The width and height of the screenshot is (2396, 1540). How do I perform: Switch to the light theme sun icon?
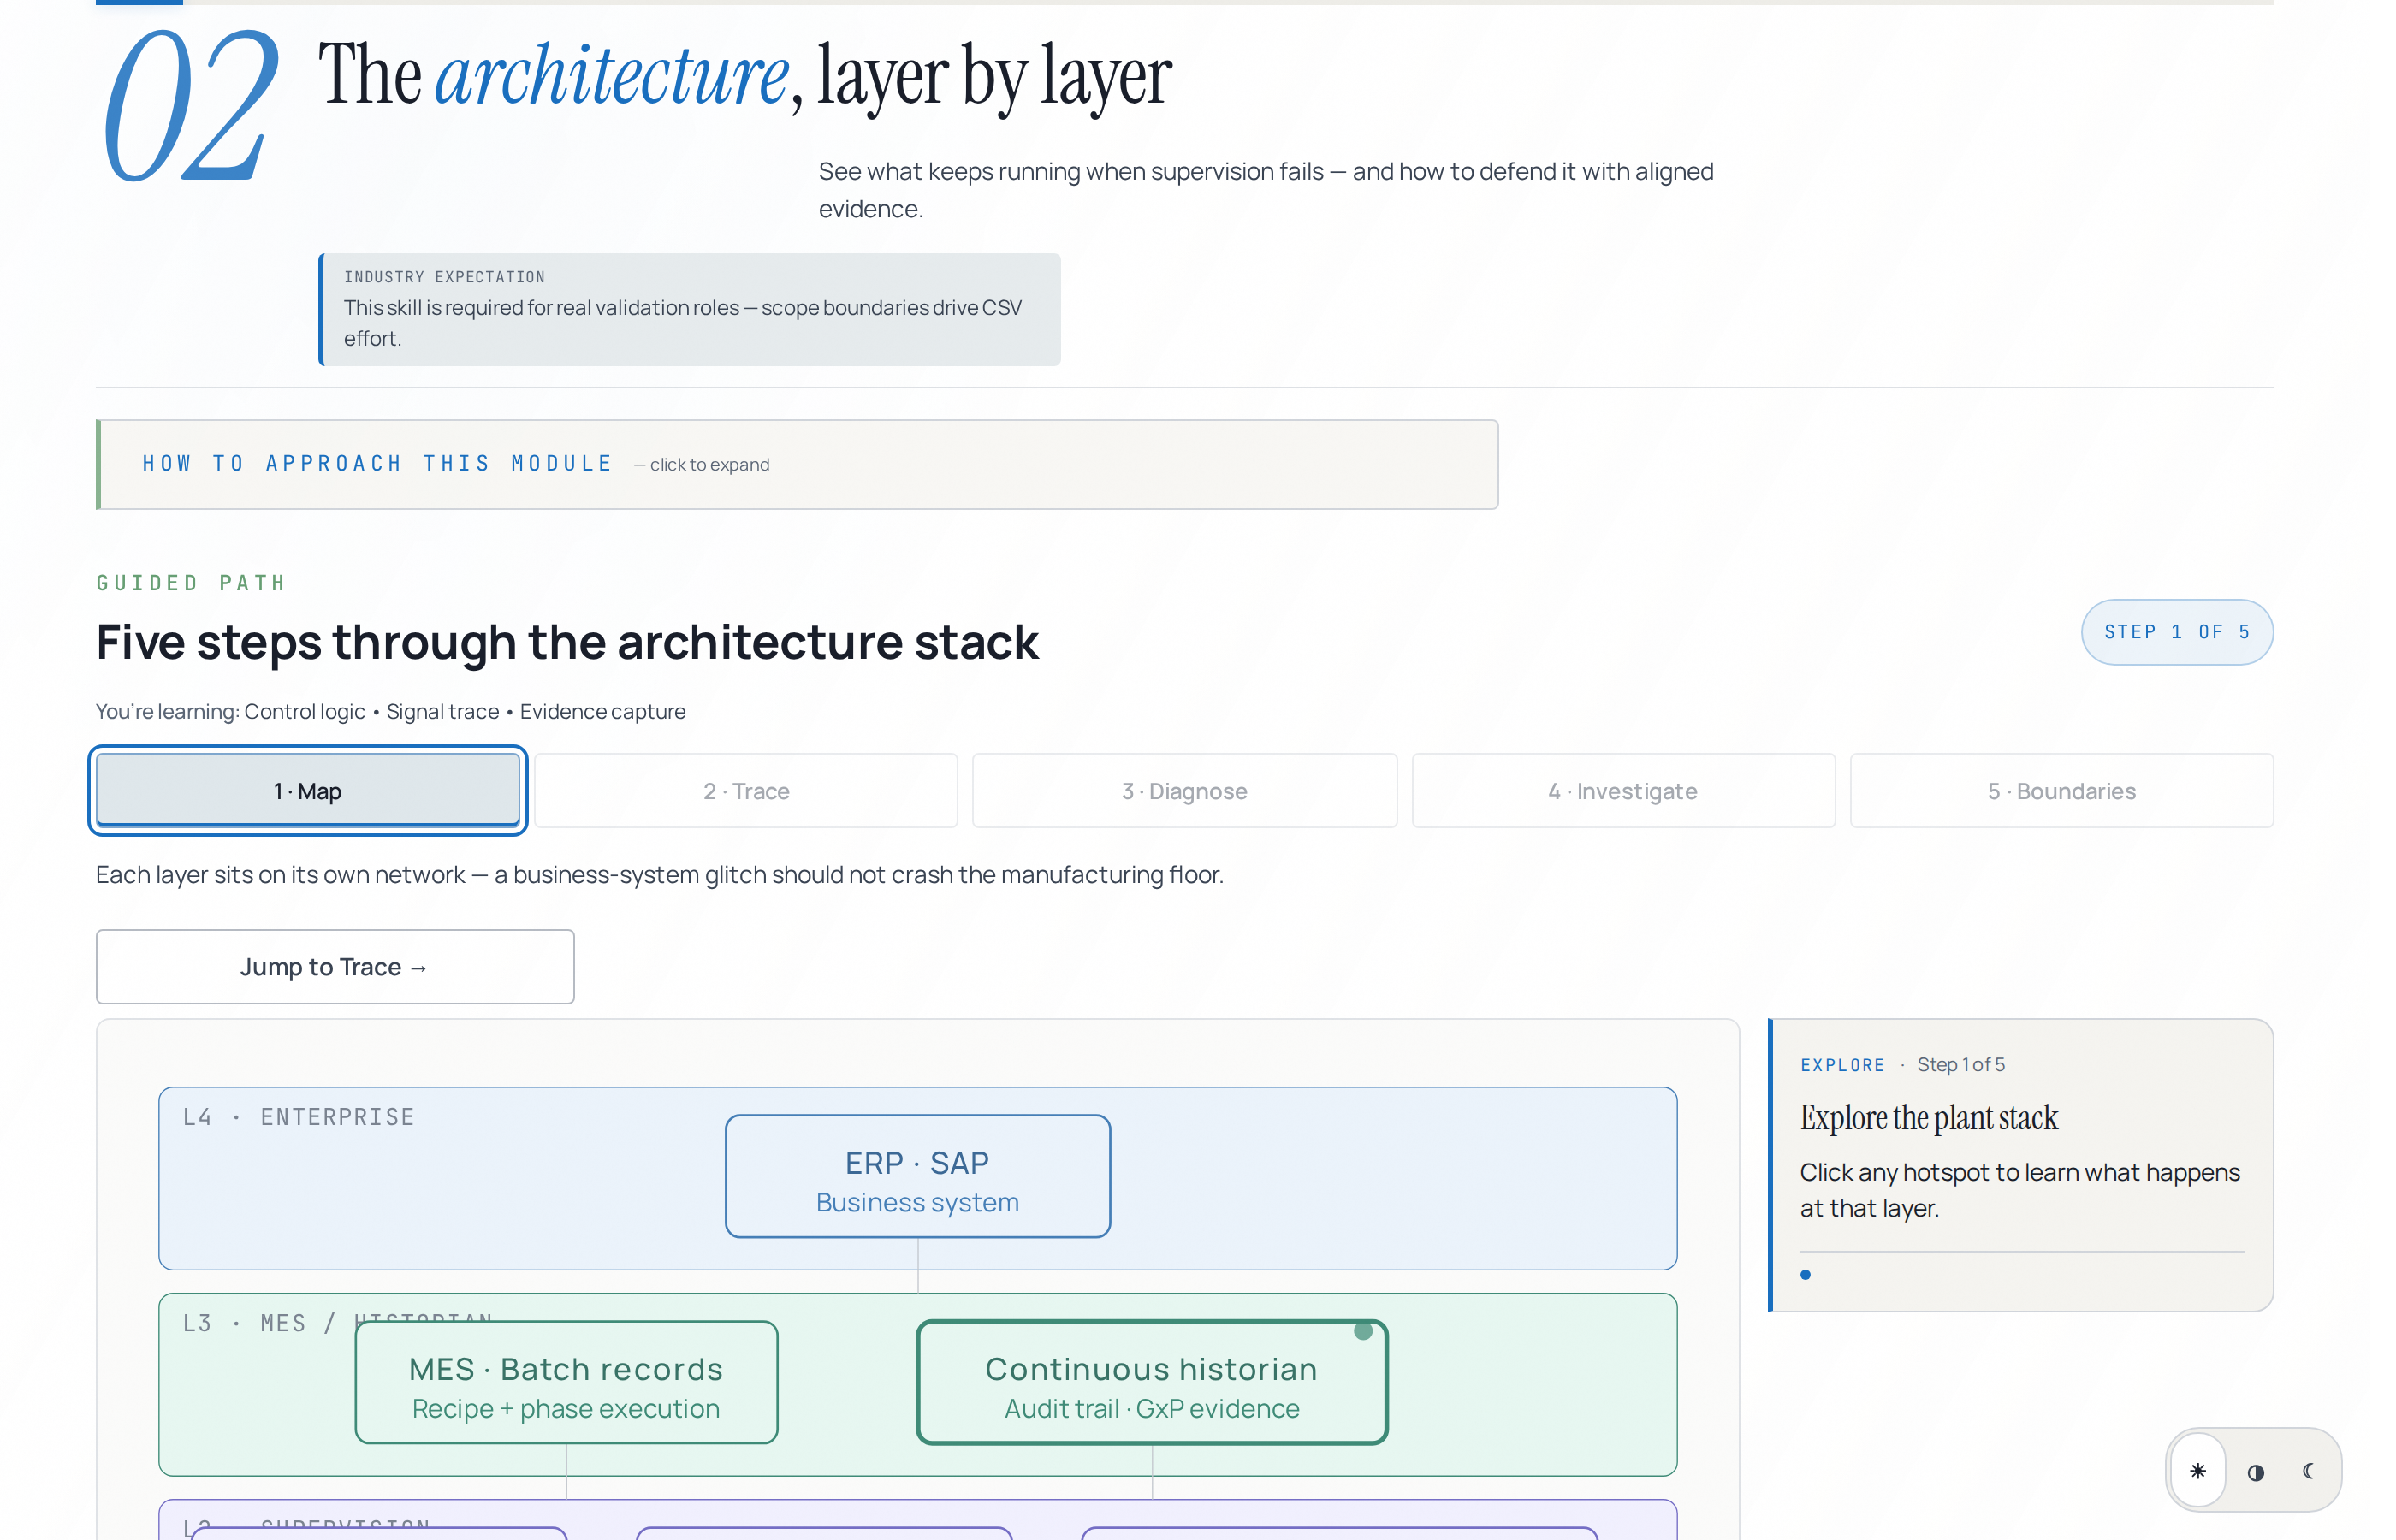2197,1471
